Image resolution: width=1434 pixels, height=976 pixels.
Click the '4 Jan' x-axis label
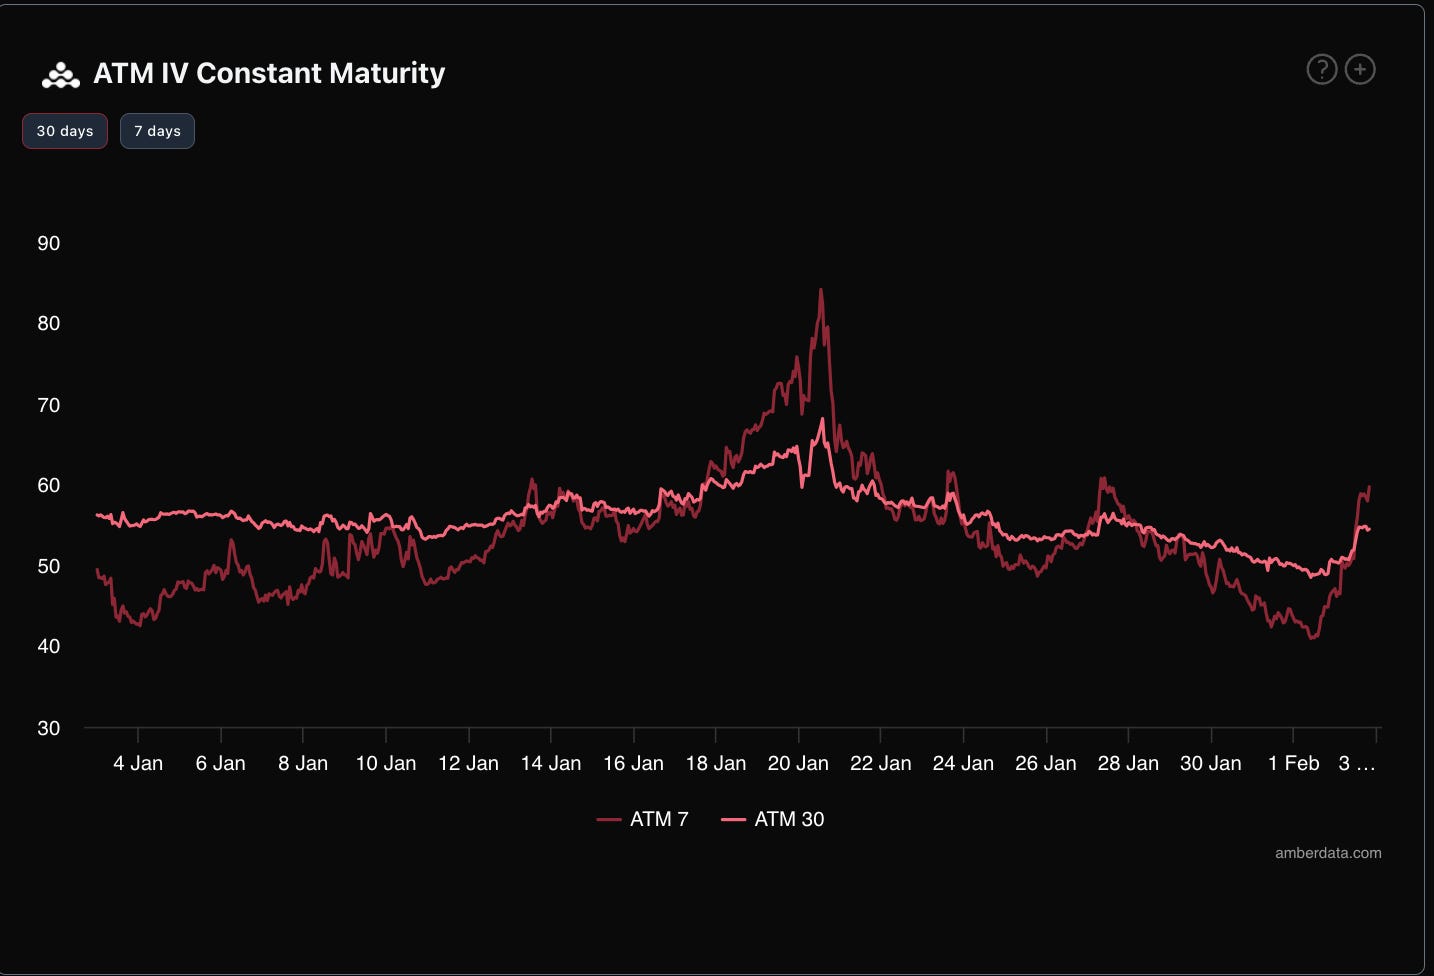pos(138,763)
